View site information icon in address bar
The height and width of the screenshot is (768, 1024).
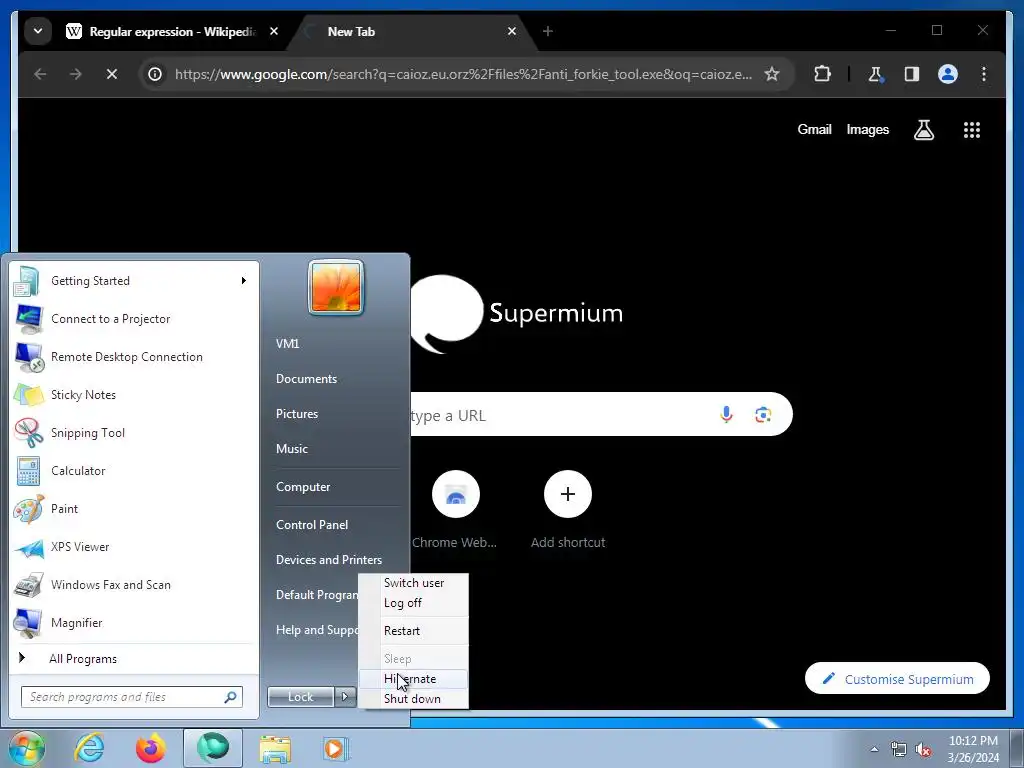[x=155, y=74]
